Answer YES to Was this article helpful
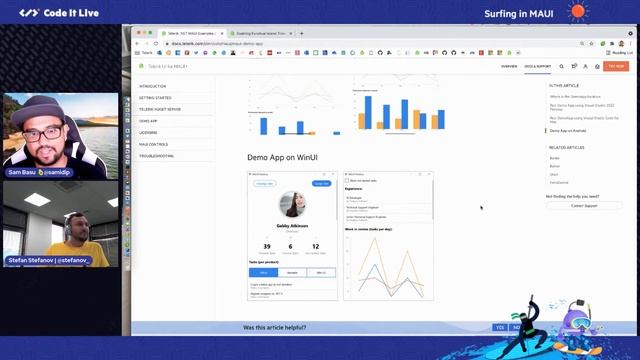Image resolution: width=640 pixels, height=360 pixels. [500, 327]
